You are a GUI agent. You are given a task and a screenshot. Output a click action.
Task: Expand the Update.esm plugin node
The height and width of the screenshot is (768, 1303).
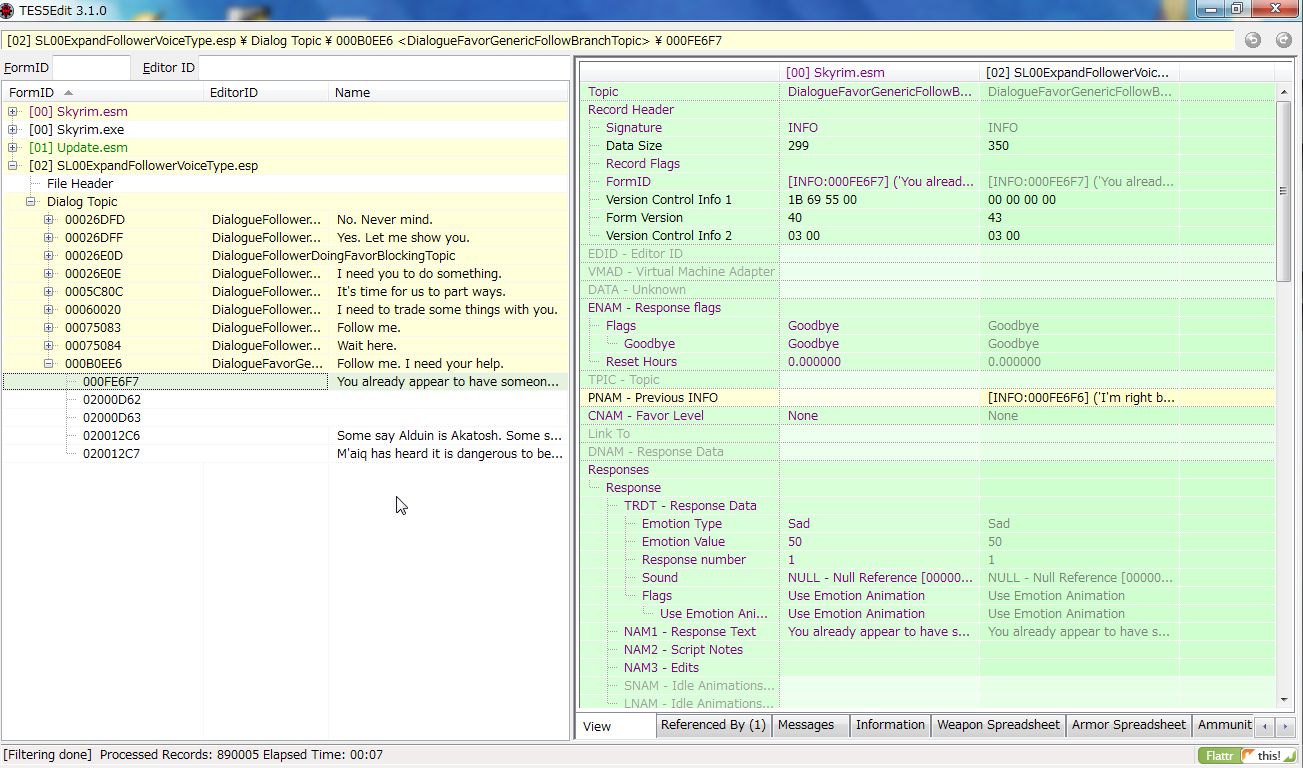13,148
